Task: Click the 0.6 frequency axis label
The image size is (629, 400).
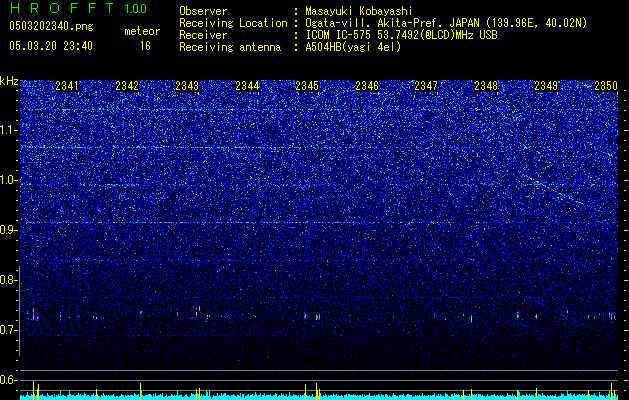Action: [x=9, y=380]
